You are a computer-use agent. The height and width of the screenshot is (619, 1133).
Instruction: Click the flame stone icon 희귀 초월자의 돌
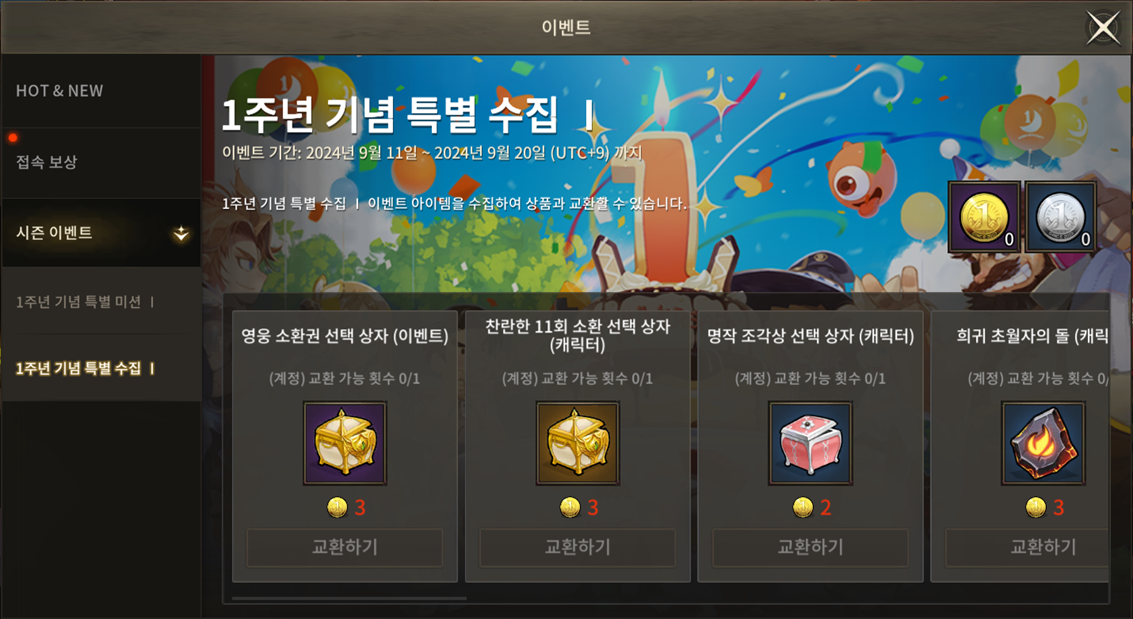click(1043, 443)
